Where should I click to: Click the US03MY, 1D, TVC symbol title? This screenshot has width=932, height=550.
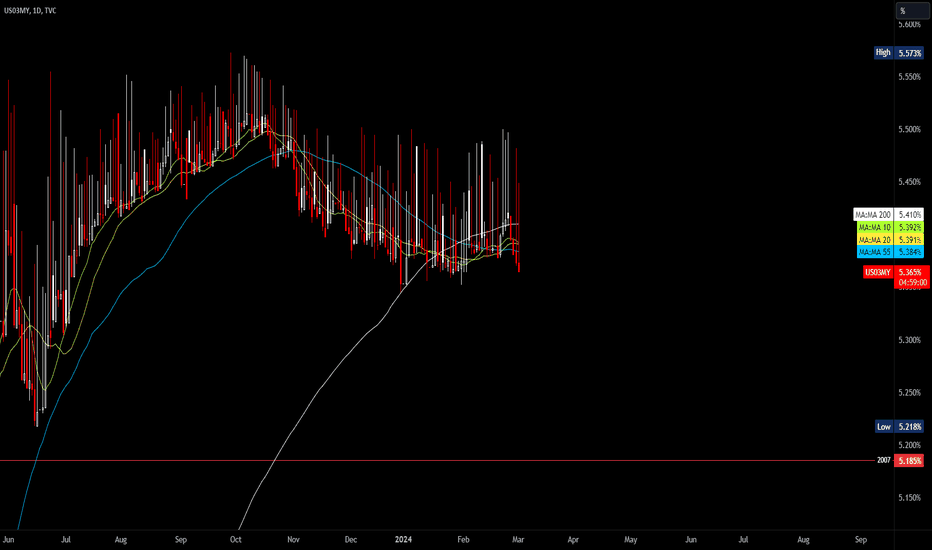(30, 11)
